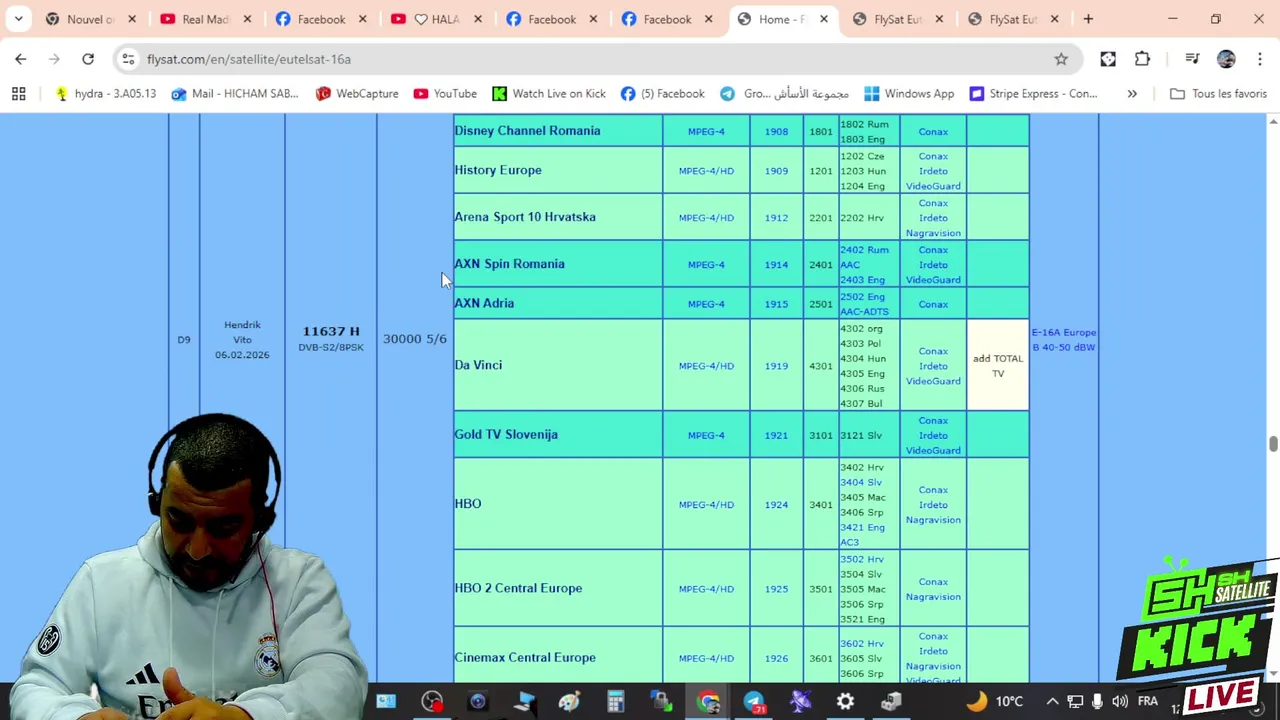Open the Watch Live on Kick bookmark
The height and width of the screenshot is (720, 1280).
click(548, 93)
